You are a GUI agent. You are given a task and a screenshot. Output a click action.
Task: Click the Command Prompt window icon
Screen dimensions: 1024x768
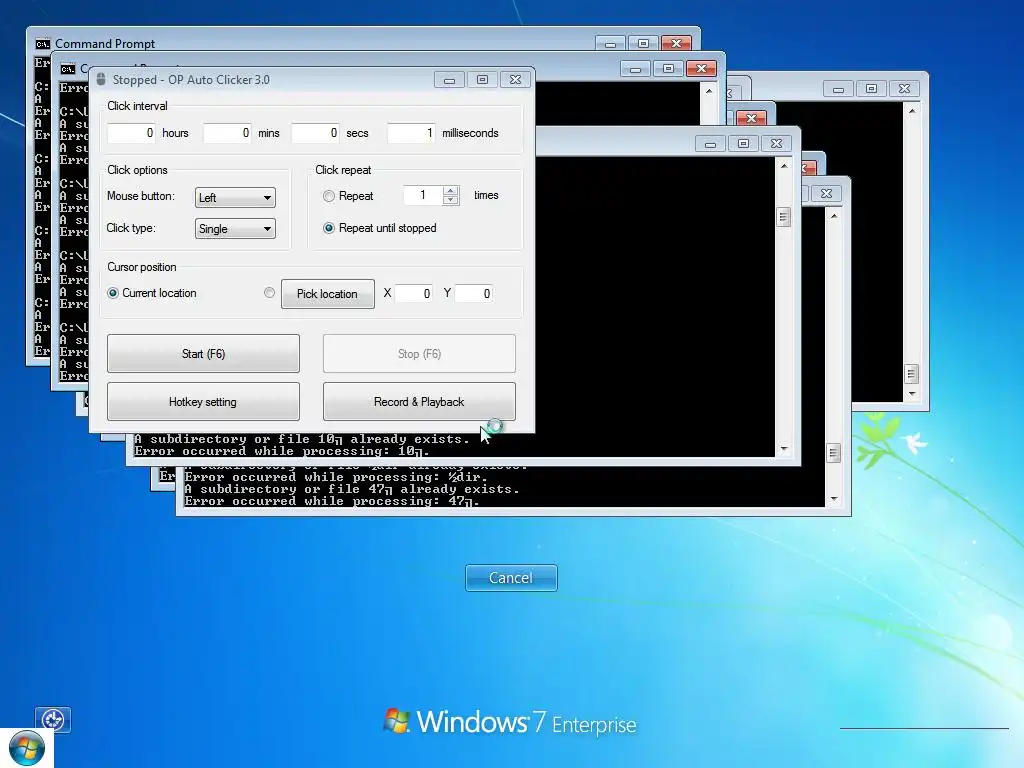pyautogui.click(x=42, y=44)
